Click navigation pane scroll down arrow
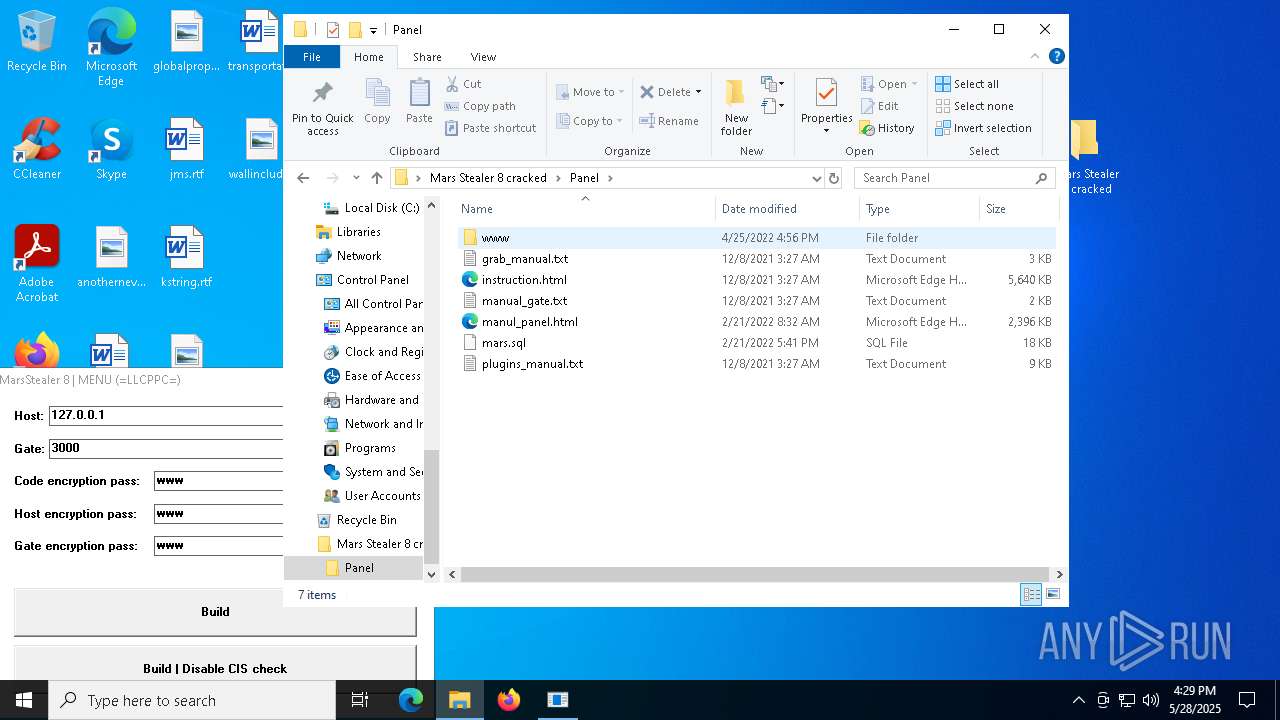This screenshot has height=720, width=1280. 432,574
